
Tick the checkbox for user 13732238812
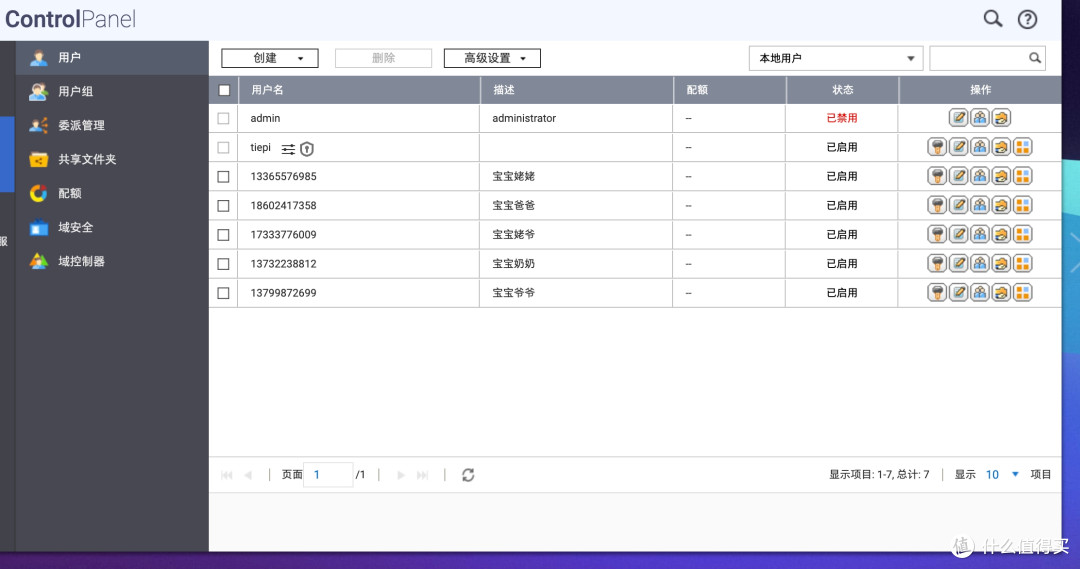click(x=223, y=264)
